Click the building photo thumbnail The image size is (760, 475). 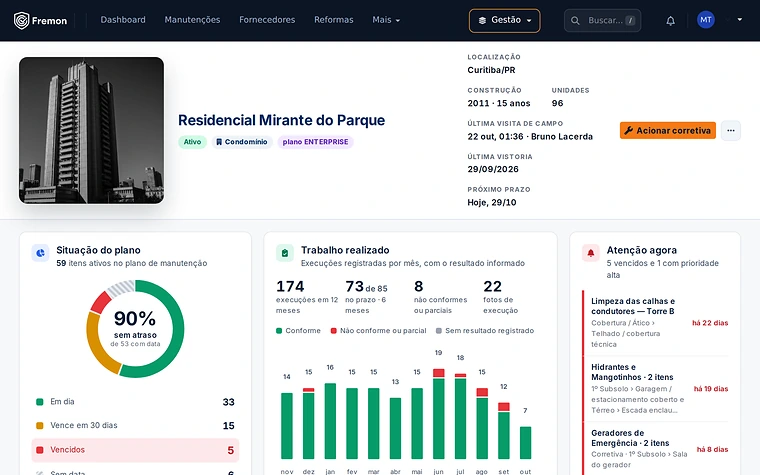[x=91, y=130]
